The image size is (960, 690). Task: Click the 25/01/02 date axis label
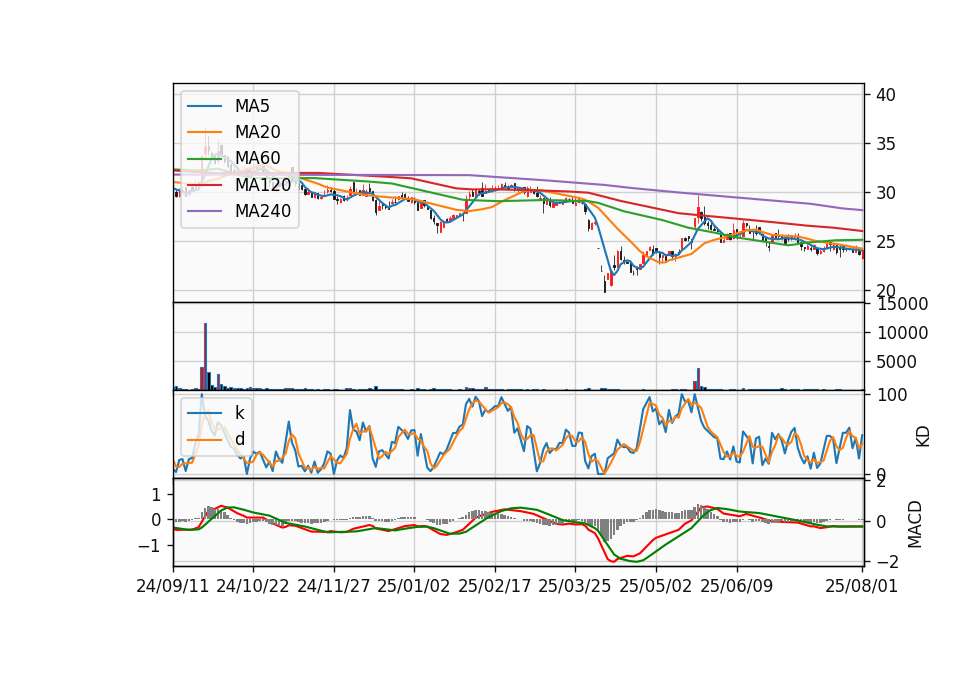click(x=414, y=586)
